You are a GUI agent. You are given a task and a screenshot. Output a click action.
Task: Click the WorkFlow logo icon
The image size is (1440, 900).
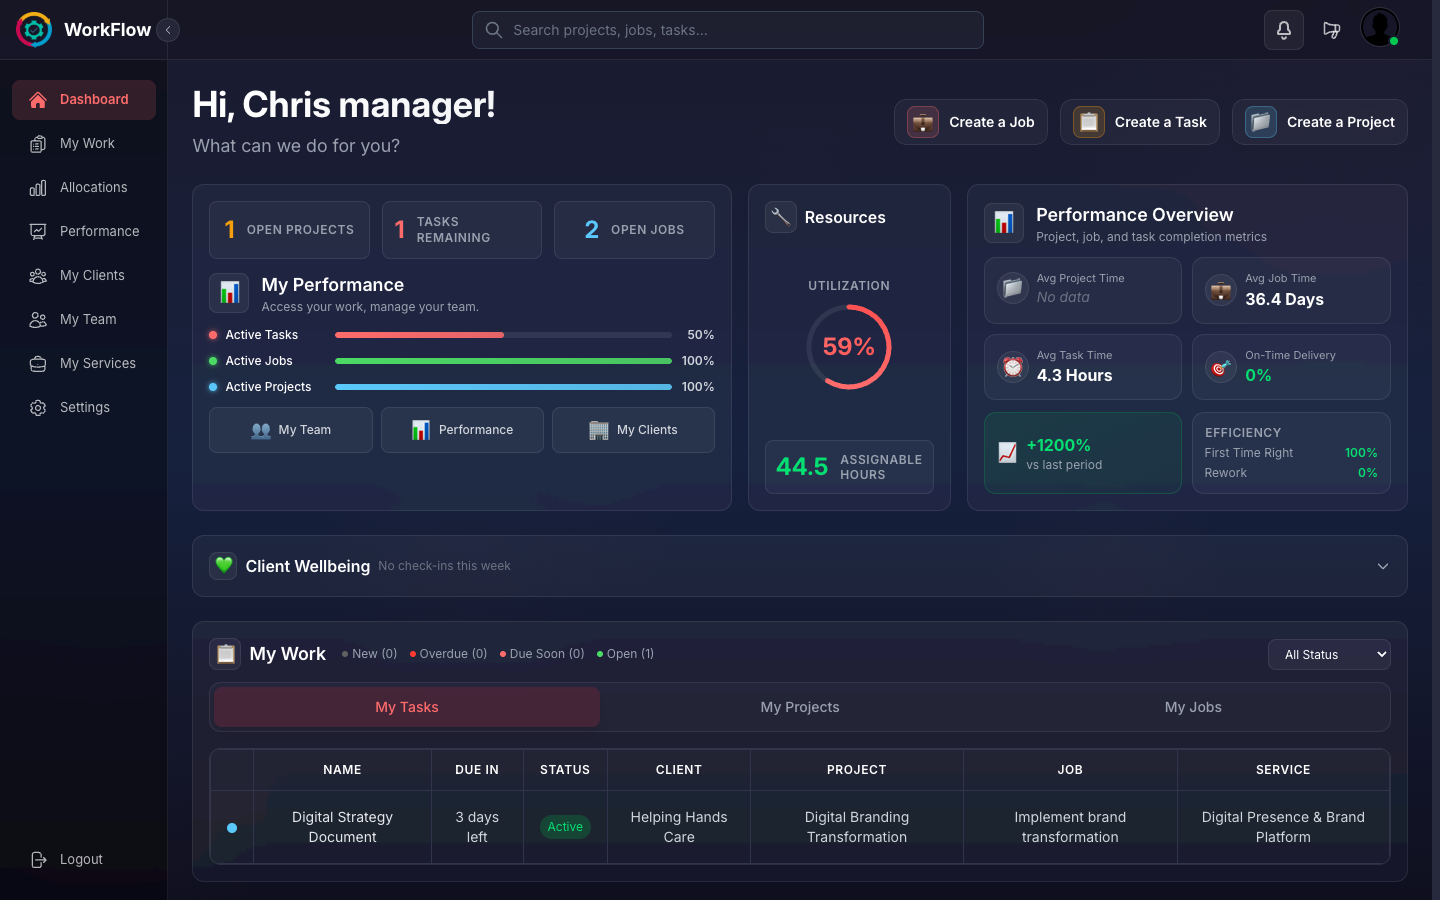click(33, 29)
